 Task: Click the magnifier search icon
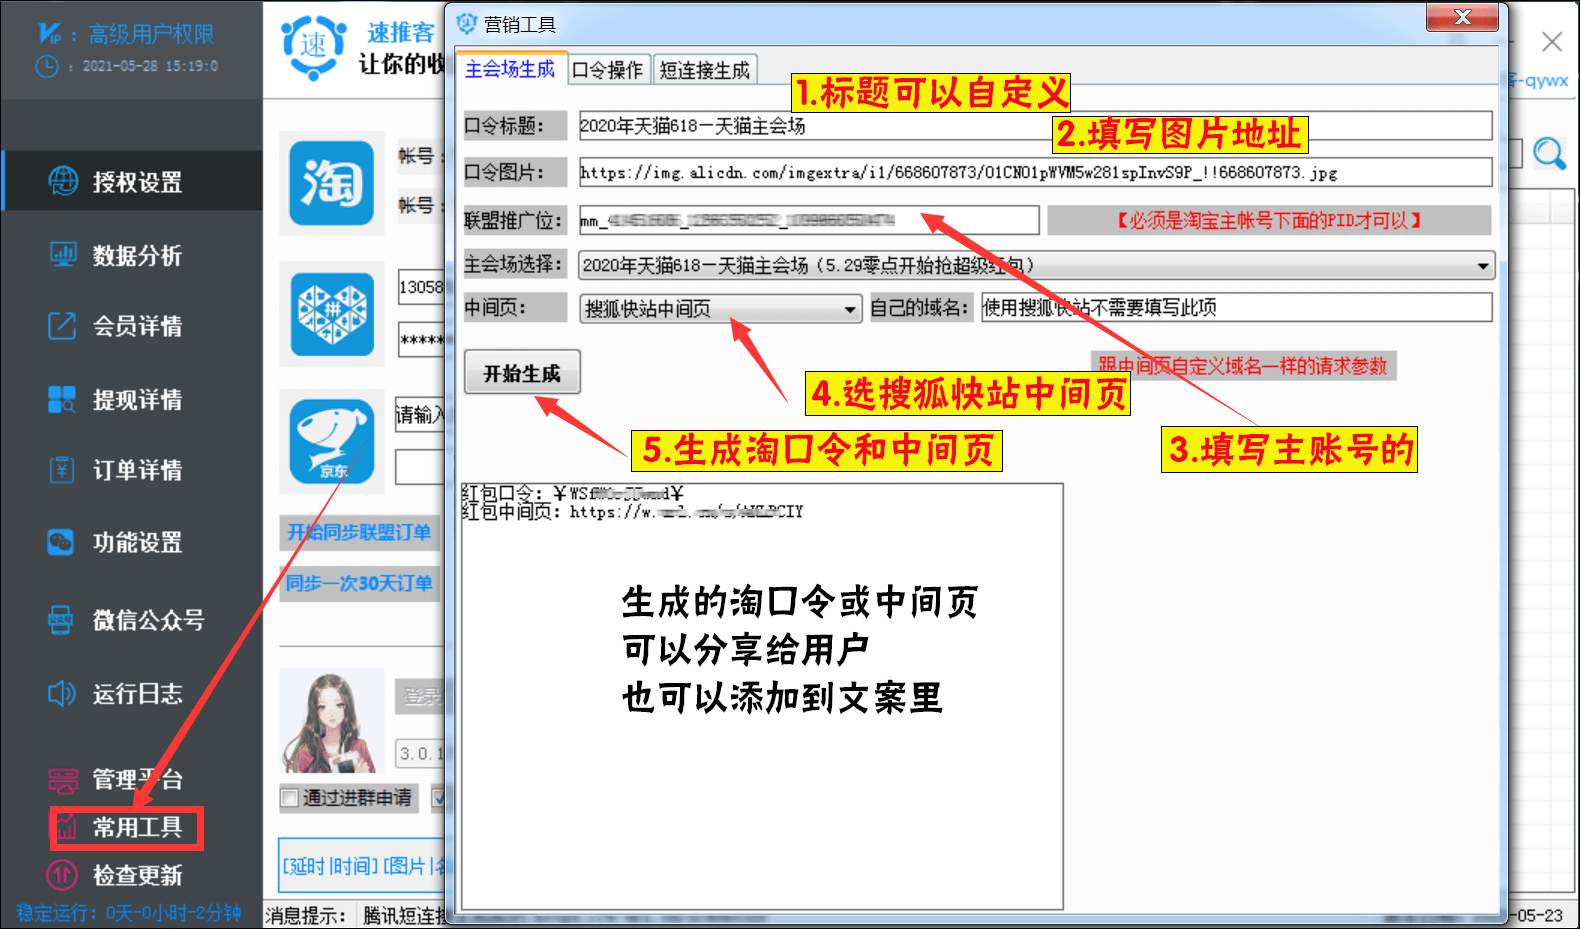coord(1549,153)
